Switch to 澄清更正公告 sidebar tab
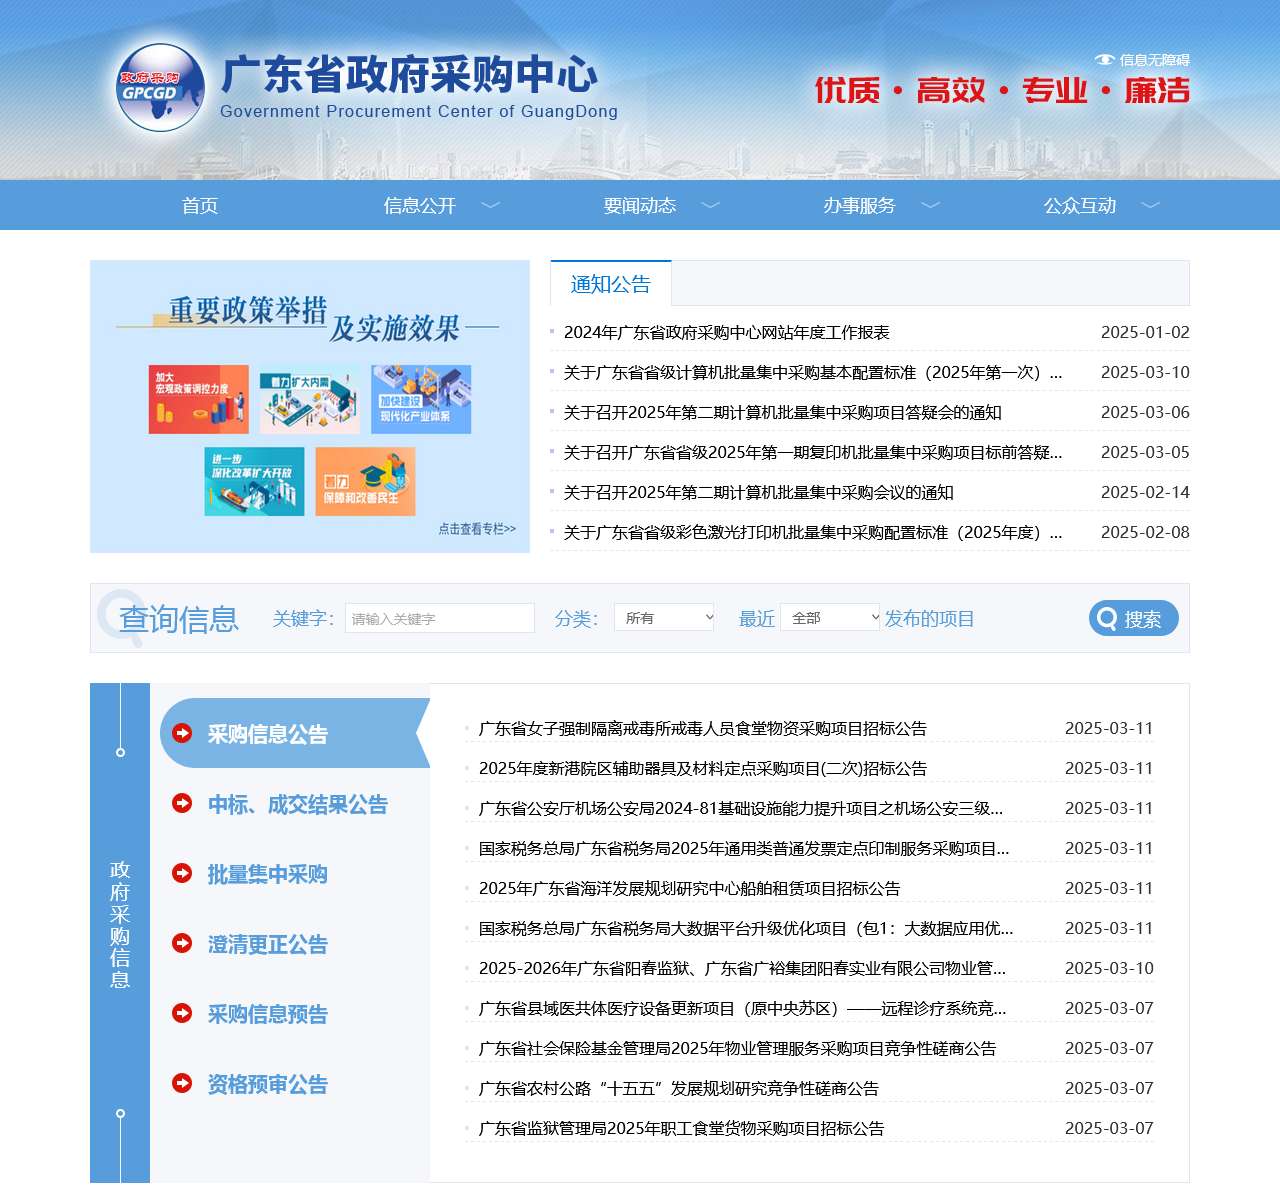 coord(267,944)
